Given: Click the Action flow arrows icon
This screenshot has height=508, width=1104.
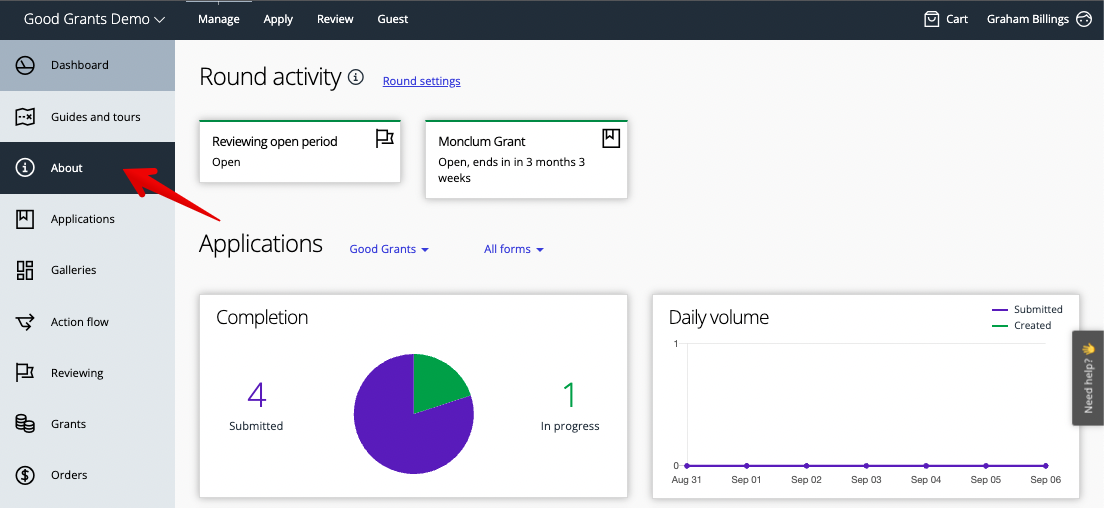Looking at the screenshot, I should coord(25,322).
